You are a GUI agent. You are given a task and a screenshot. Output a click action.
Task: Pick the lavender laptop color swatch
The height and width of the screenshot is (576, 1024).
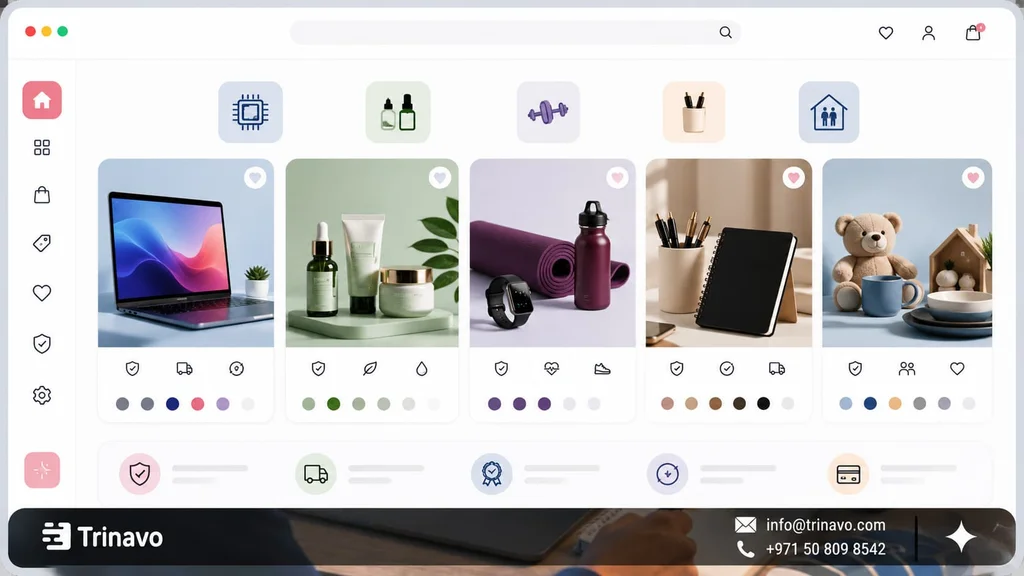pos(223,404)
